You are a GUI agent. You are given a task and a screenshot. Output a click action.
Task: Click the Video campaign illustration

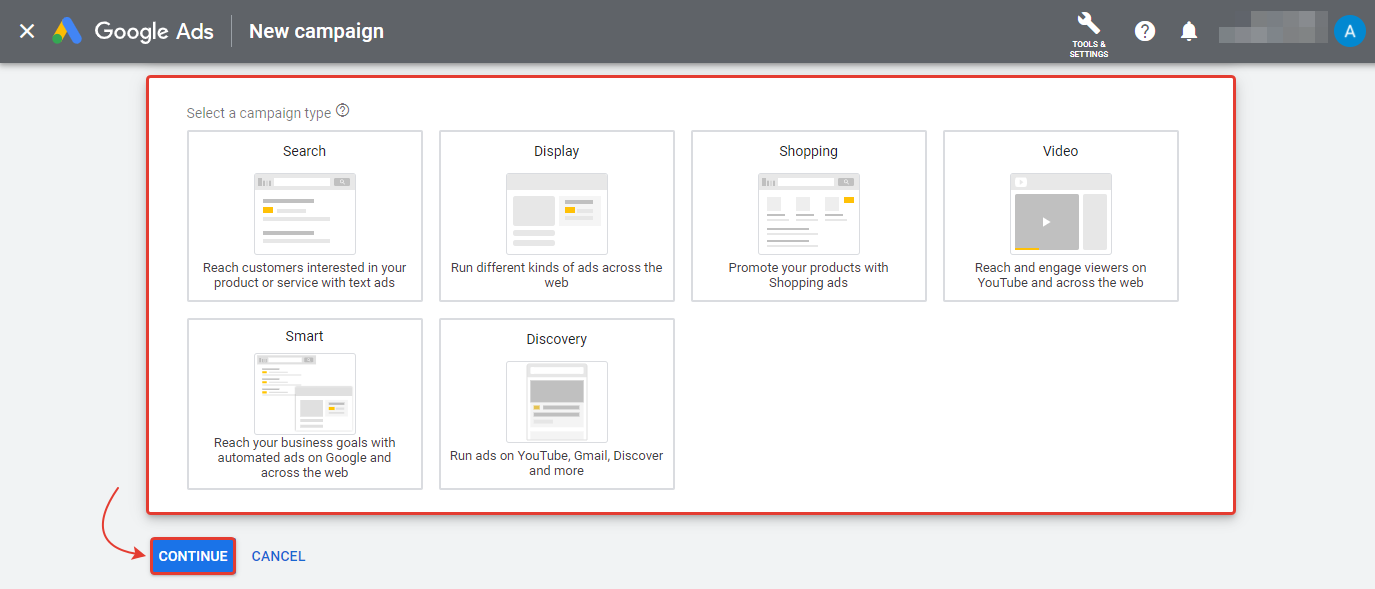click(x=1061, y=214)
